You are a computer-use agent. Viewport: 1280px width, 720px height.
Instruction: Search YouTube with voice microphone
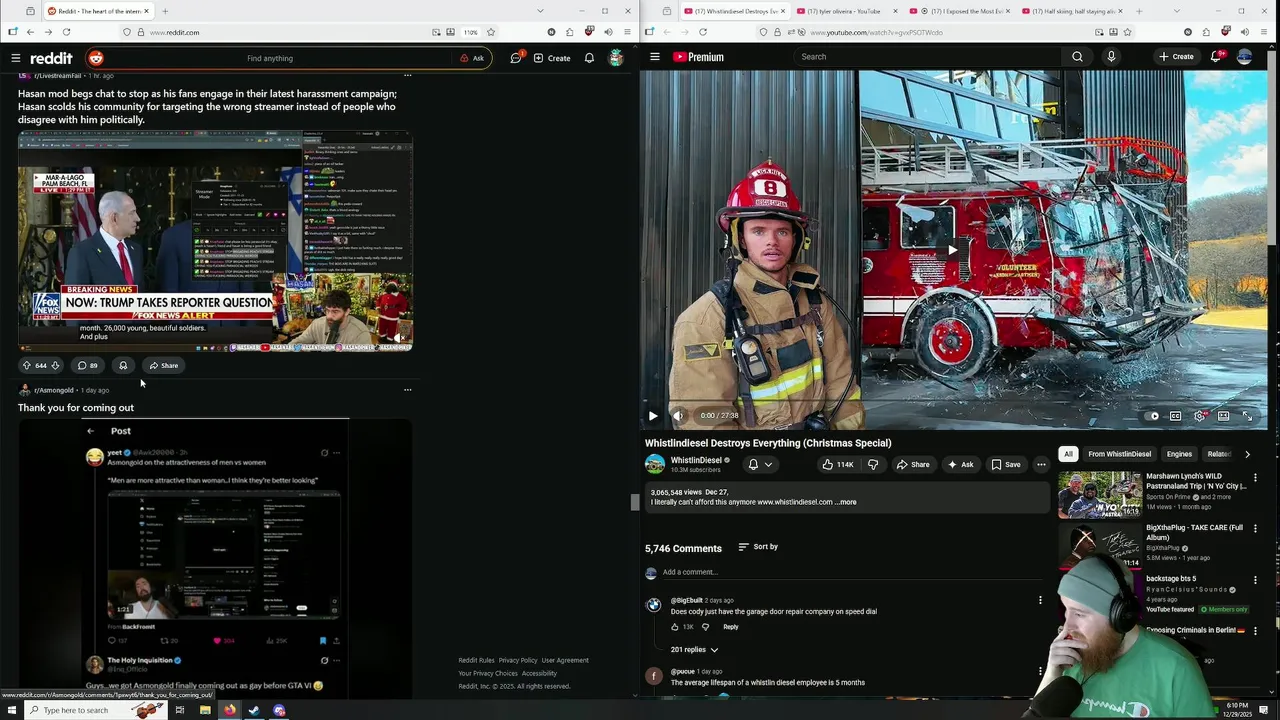pyautogui.click(x=1111, y=57)
